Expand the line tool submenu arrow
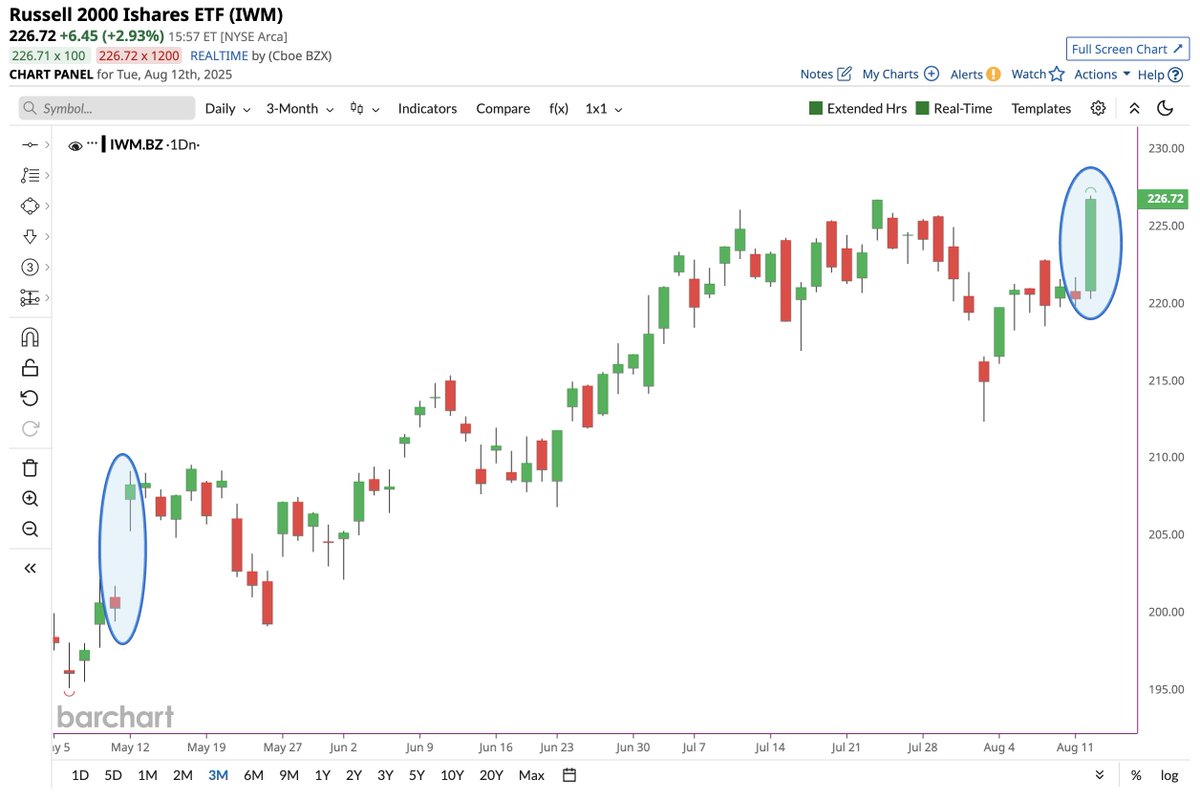Viewport: 1200px width, 802px height. click(46, 146)
